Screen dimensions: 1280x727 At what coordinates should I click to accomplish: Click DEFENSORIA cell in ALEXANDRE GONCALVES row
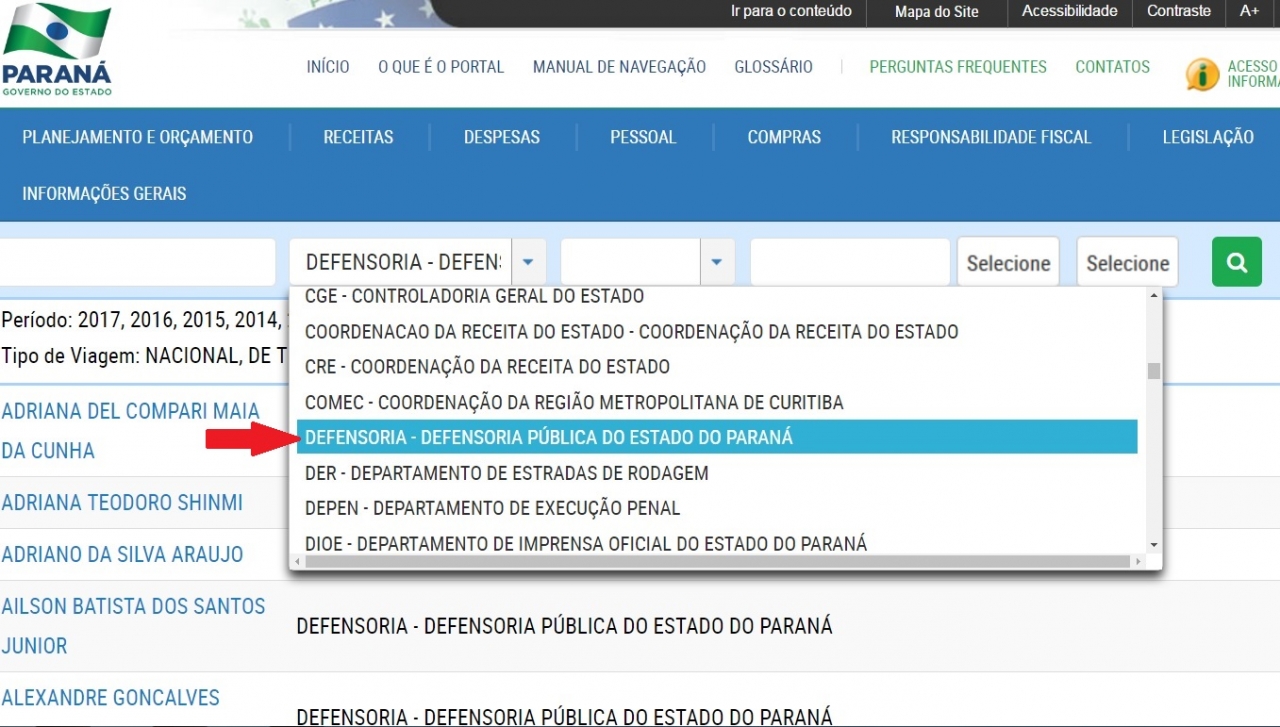[x=564, y=716]
